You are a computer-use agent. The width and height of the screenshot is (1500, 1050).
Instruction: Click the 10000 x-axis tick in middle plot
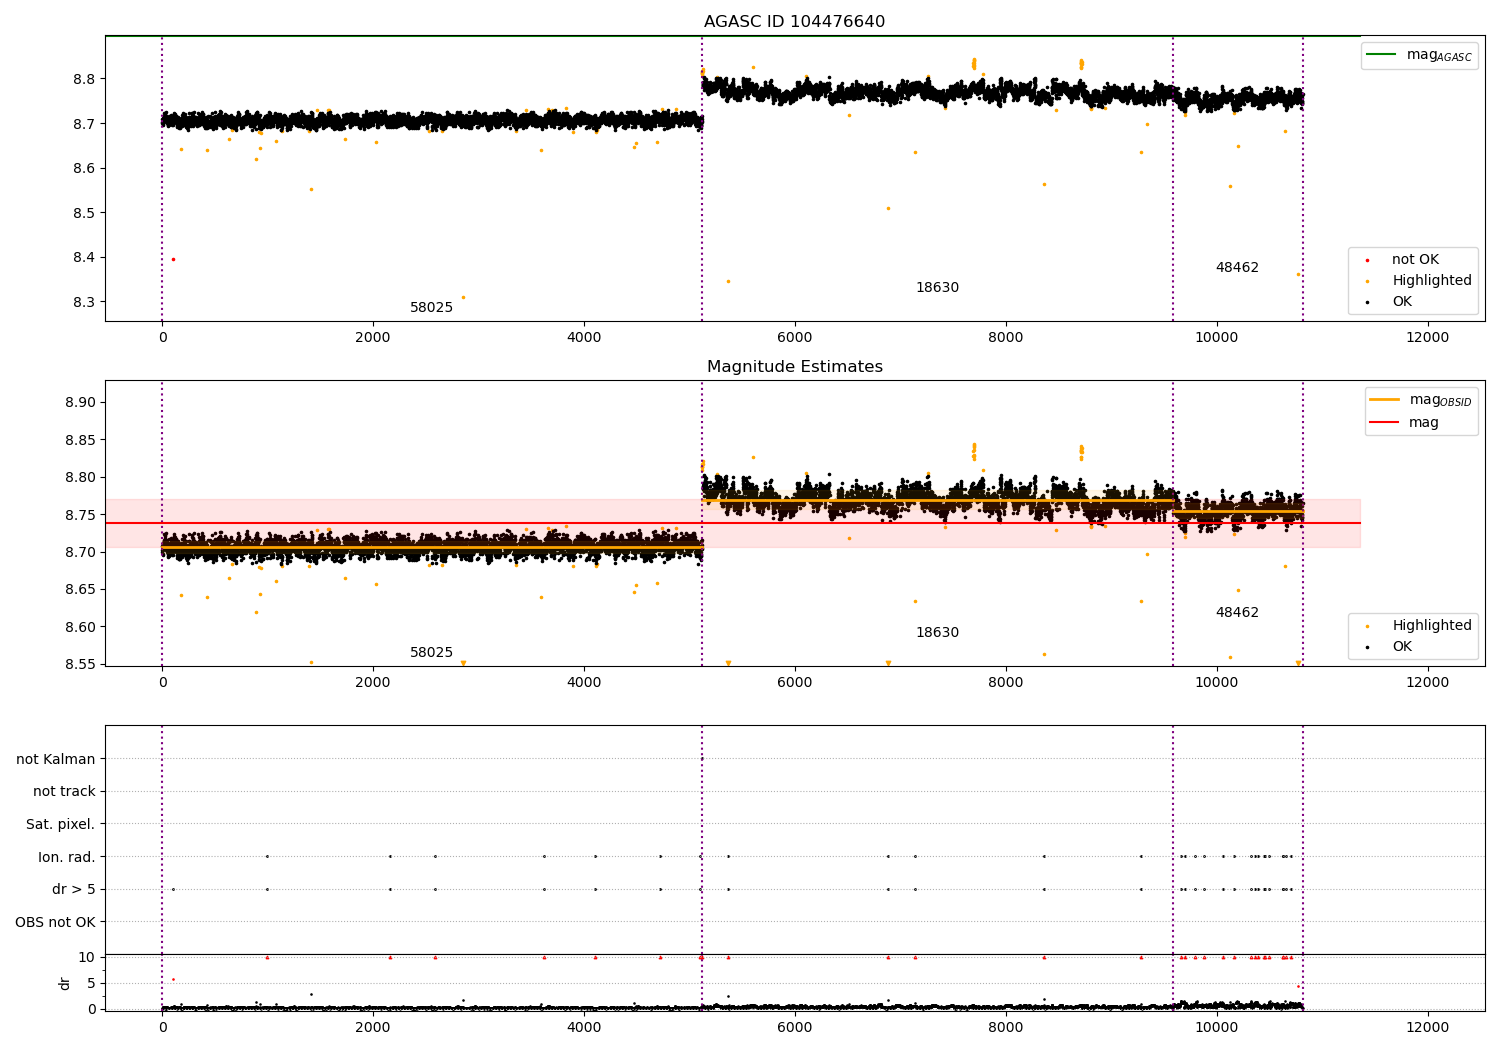[1216, 682]
